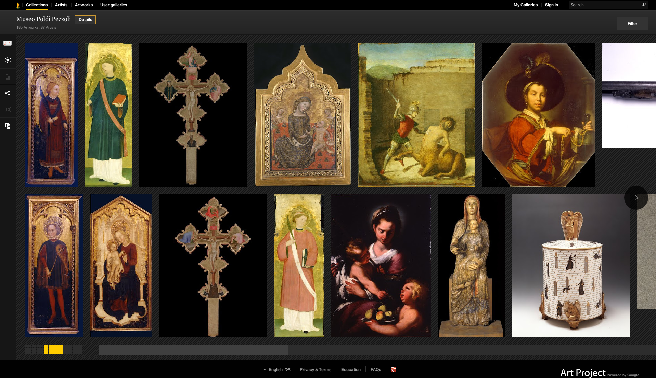Open the FAQs footer link

coord(375,370)
